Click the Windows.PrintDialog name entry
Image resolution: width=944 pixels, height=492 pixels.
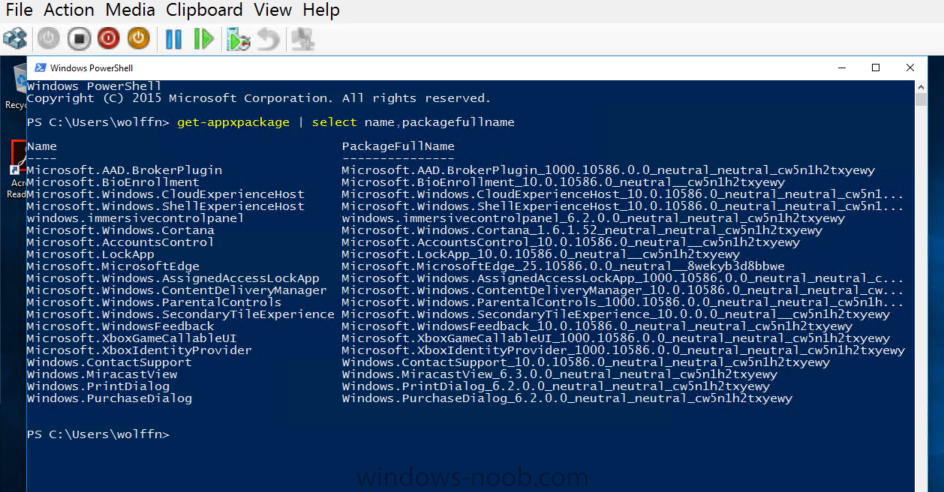pyautogui.click(x=98, y=387)
